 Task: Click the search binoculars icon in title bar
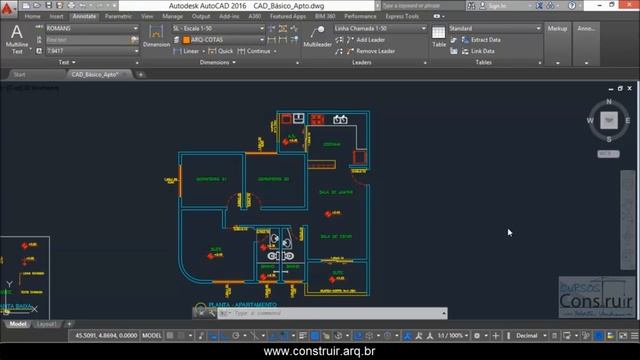click(x=471, y=5)
